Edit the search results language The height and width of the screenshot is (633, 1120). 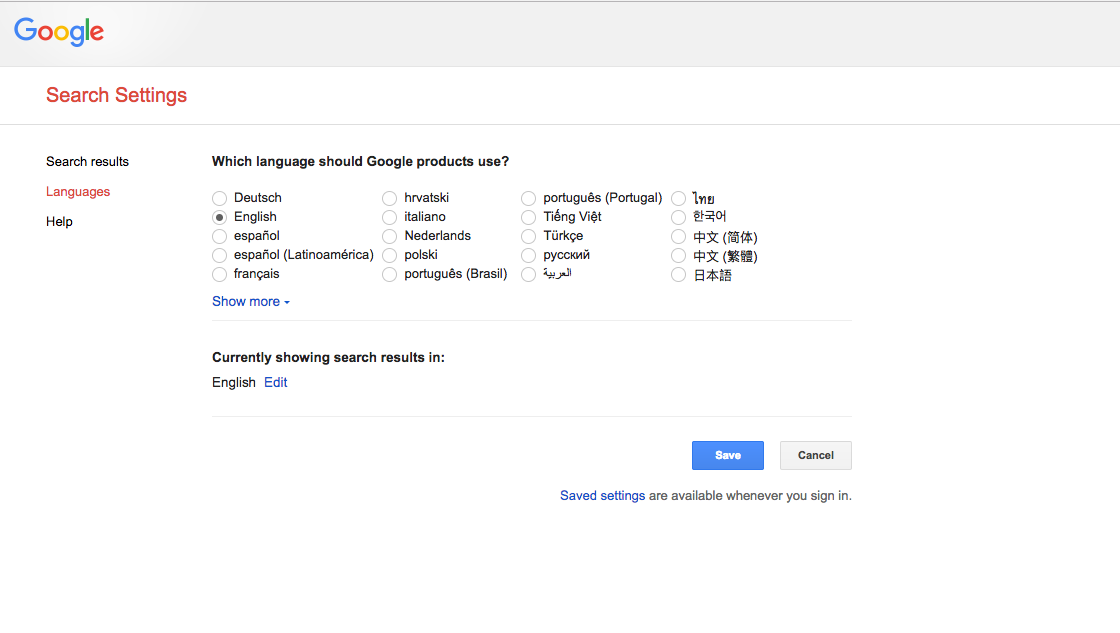pyautogui.click(x=276, y=382)
